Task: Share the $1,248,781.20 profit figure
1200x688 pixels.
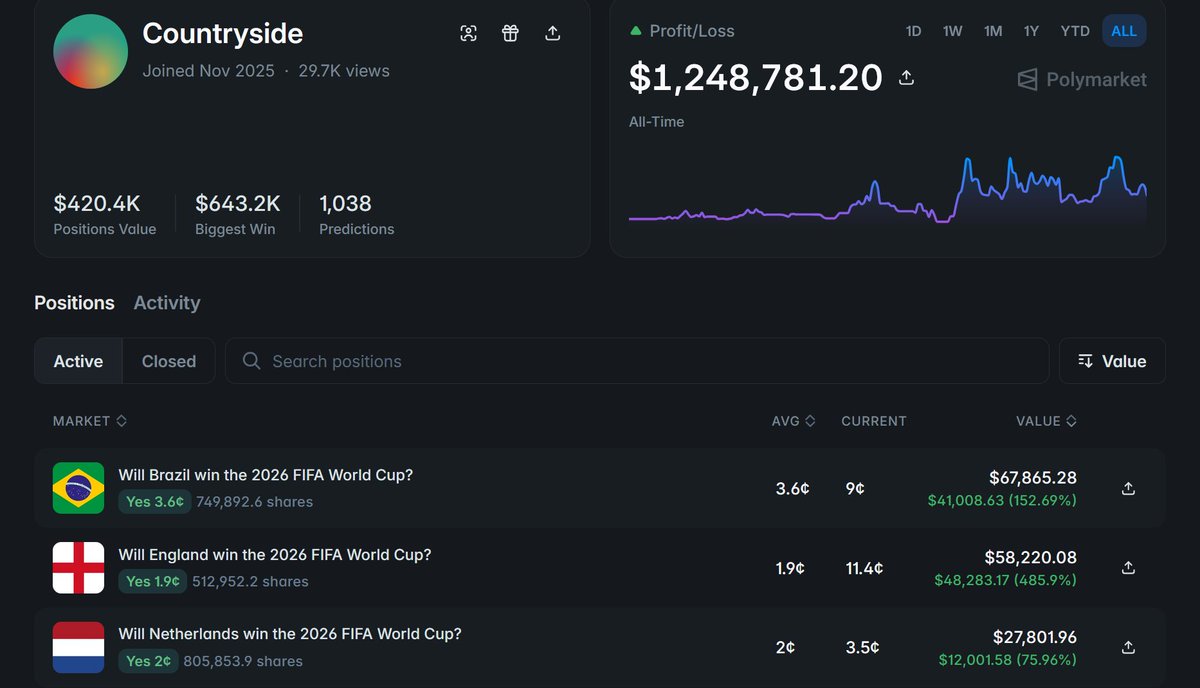Action: coord(907,77)
